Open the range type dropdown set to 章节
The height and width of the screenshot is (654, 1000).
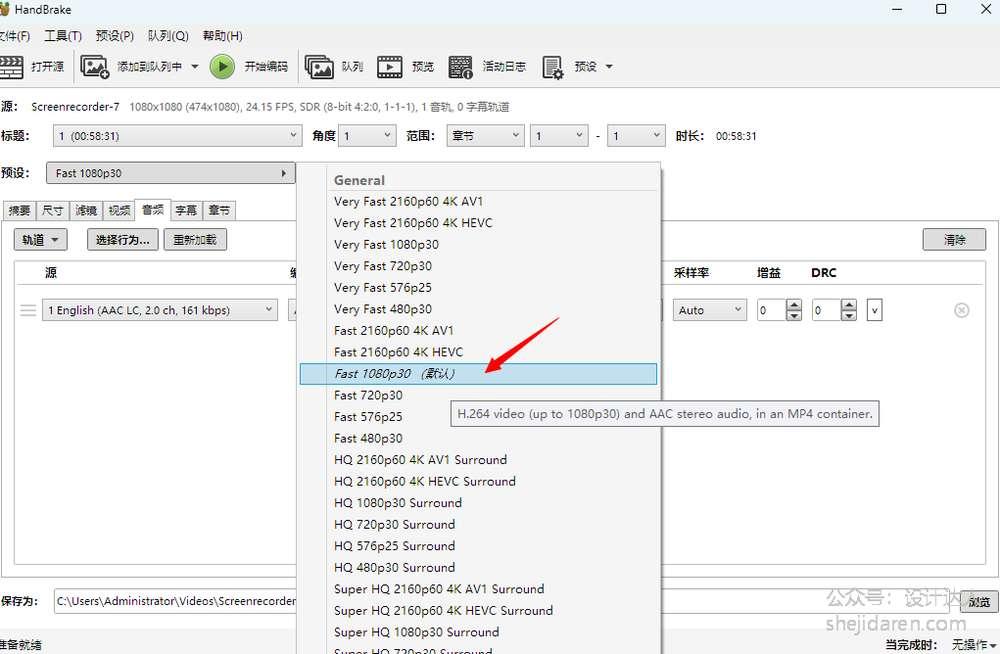click(x=485, y=136)
